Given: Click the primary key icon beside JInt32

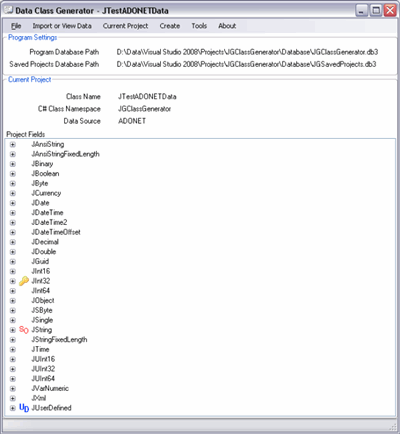Looking at the screenshot, I should [24, 281].
